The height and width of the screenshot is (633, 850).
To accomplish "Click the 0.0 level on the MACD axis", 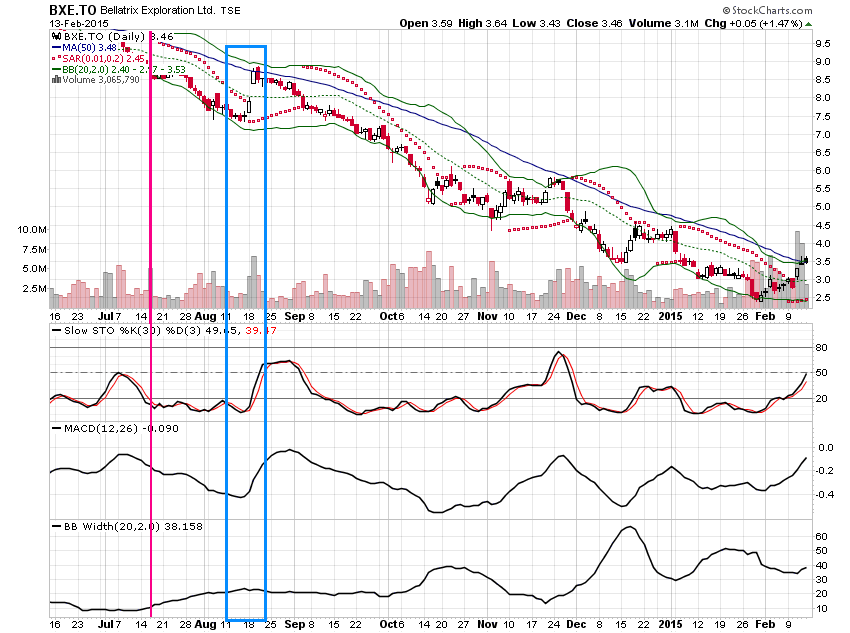I will point(826,447).
